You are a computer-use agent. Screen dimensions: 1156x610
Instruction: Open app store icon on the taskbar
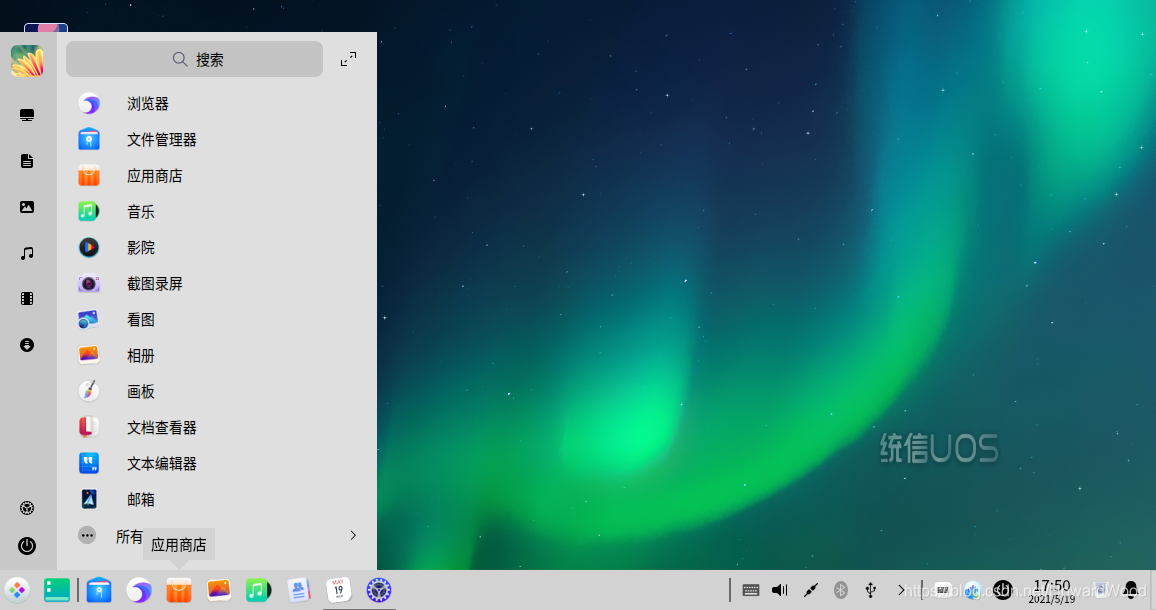click(178, 590)
